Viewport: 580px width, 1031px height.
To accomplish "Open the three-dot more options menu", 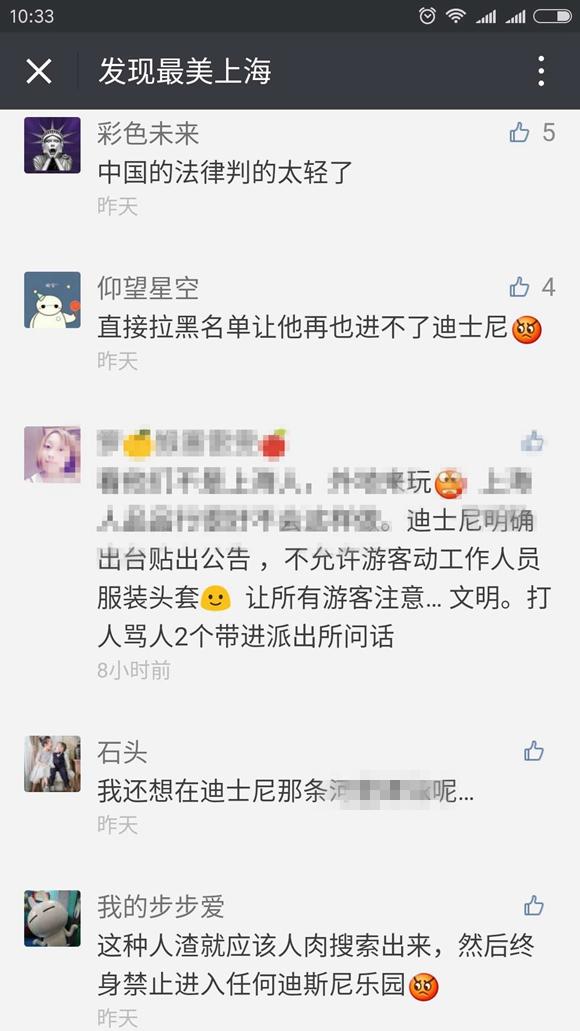I will [x=541, y=71].
